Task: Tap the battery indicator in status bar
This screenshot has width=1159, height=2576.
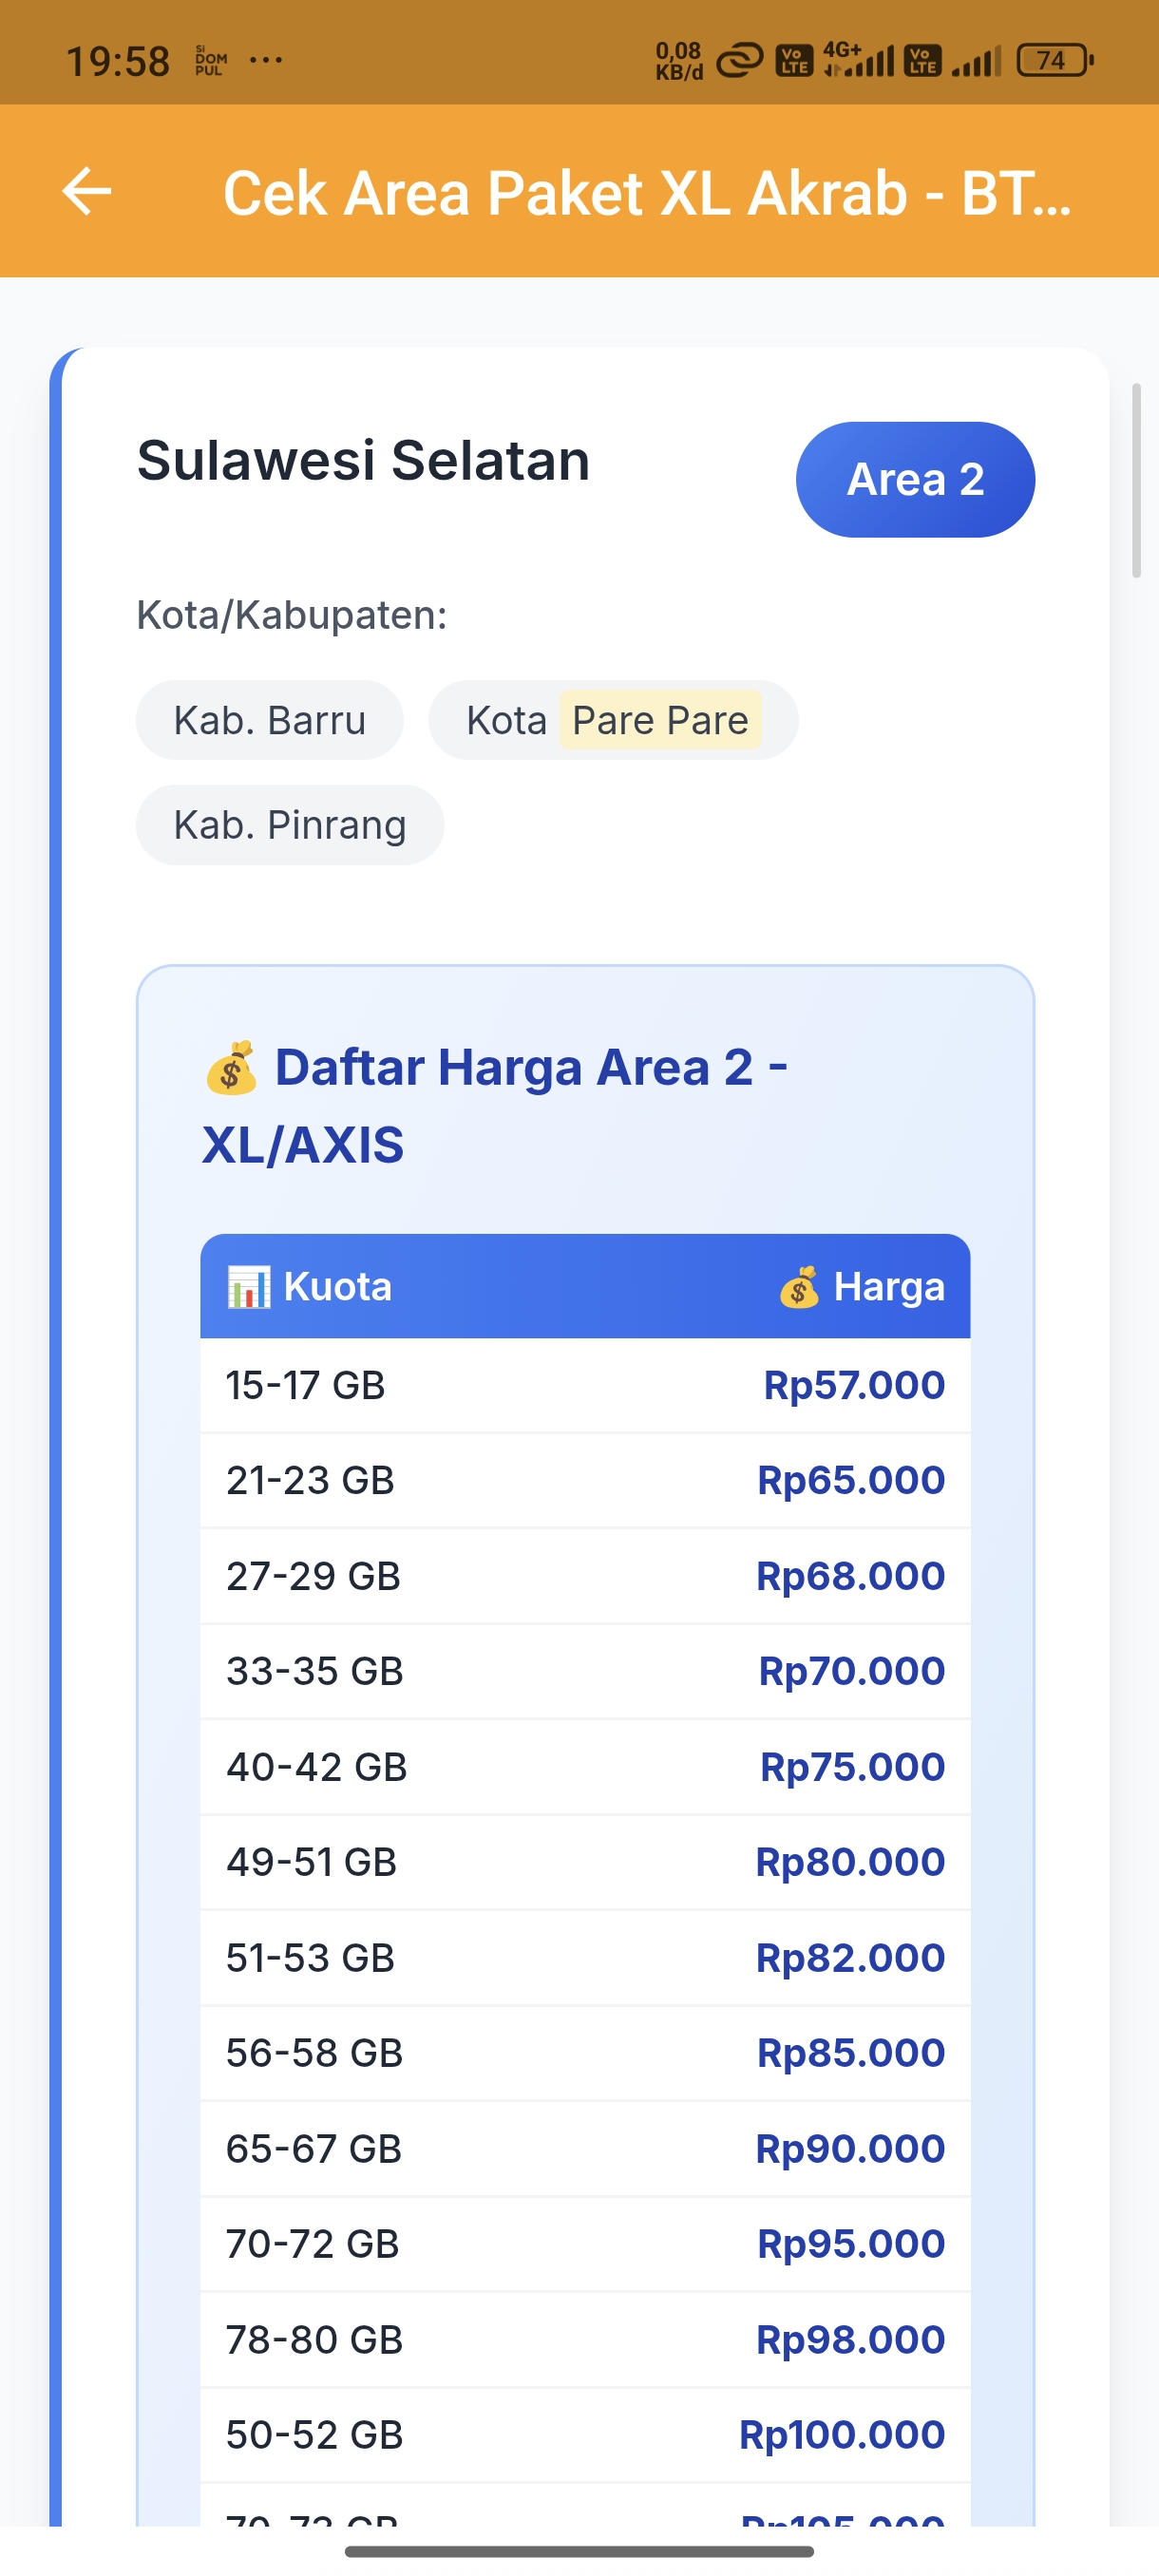Action: click(1054, 61)
